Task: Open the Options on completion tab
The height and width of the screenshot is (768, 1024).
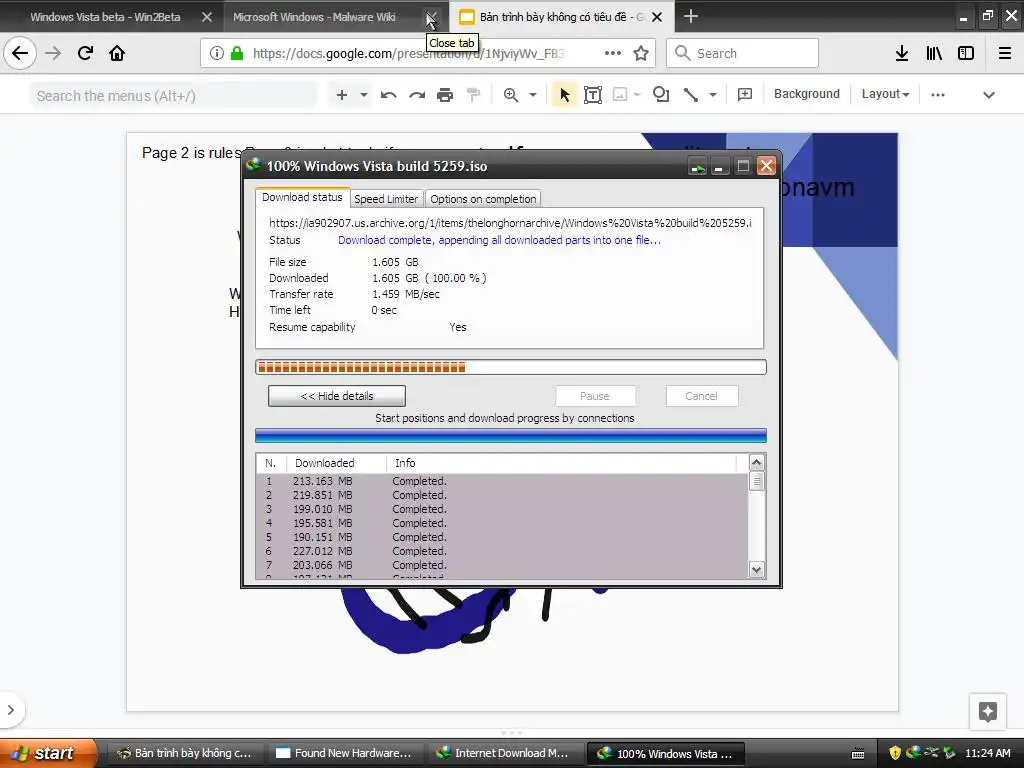Action: pos(483,199)
